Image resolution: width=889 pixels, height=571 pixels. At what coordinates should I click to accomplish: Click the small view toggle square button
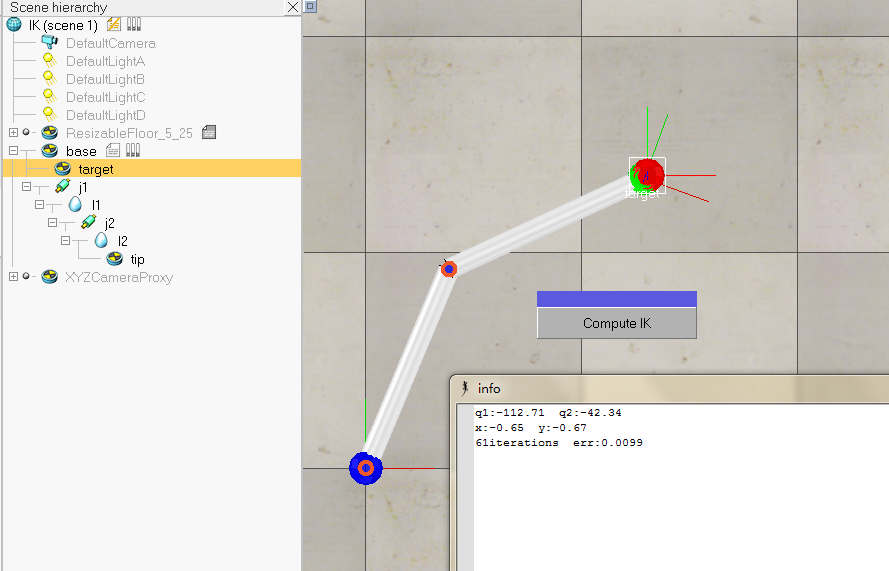pyautogui.click(x=310, y=6)
